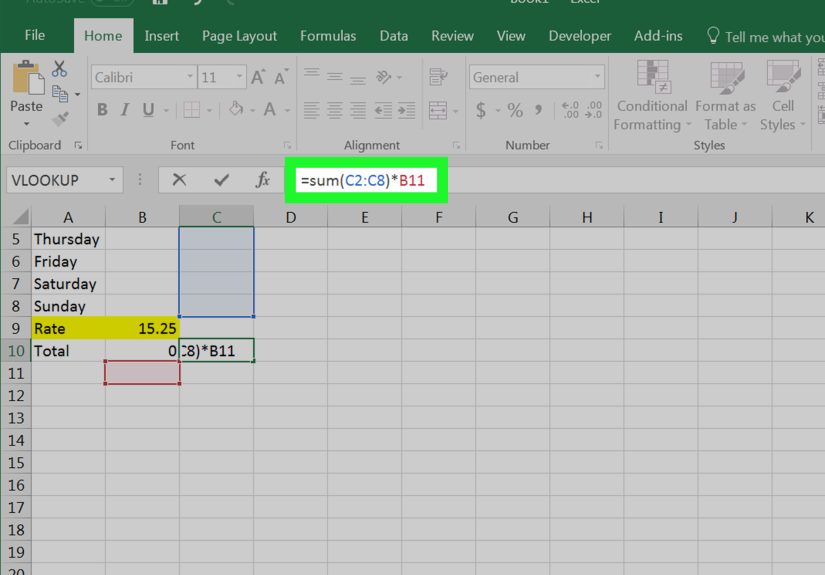This screenshot has height=575, width=825.
Task: Select row 10 header
Action: 16,351
